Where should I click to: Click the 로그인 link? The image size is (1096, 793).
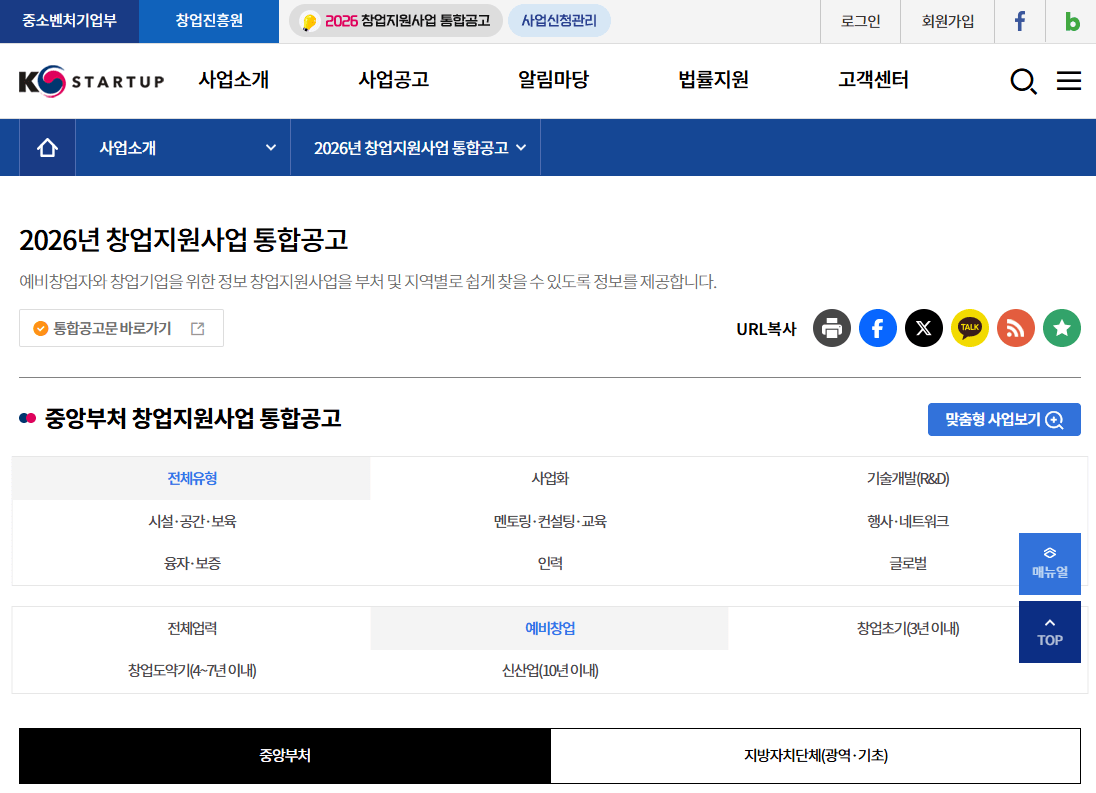(859, 21)
